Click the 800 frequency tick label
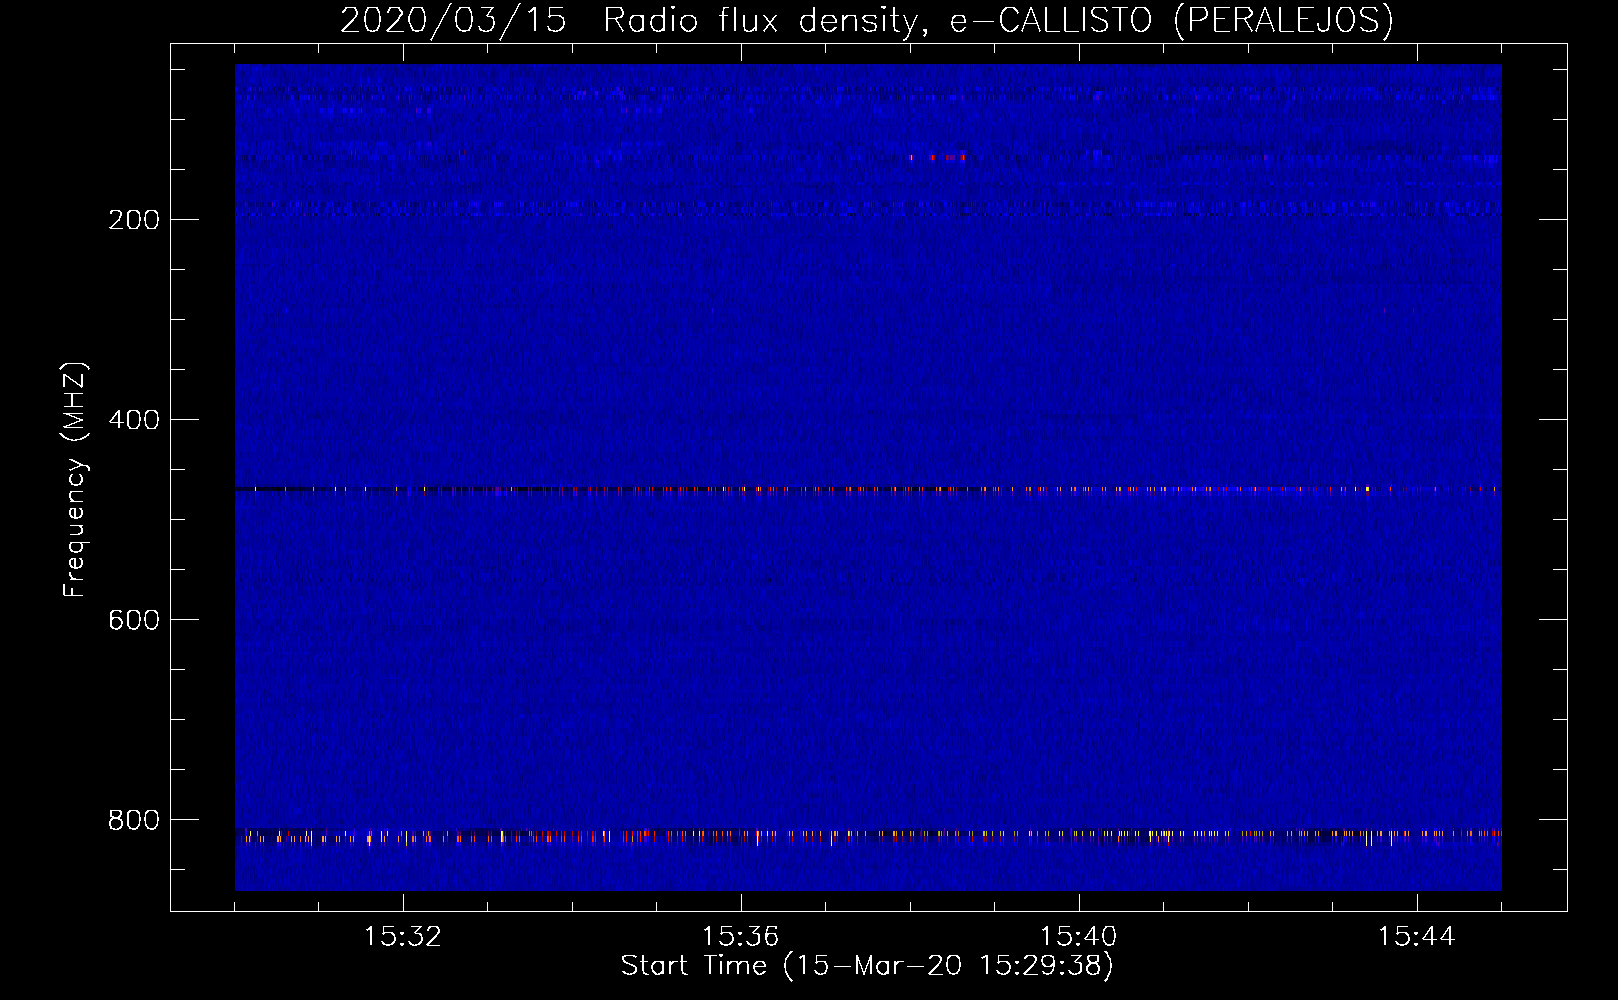 (134, 820)
